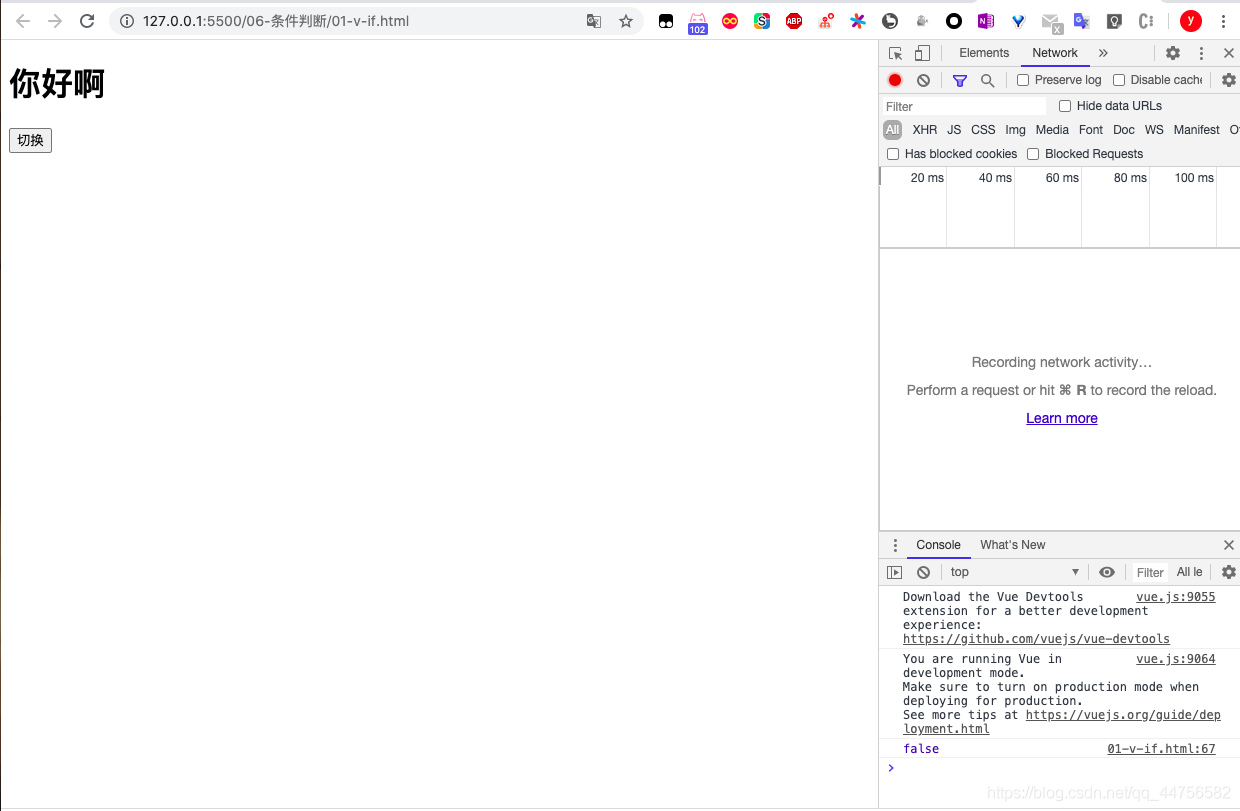This screenshot has width=1240, height=811.
Task: Click the 切换 button on page
Action: (x=30, y=141)
